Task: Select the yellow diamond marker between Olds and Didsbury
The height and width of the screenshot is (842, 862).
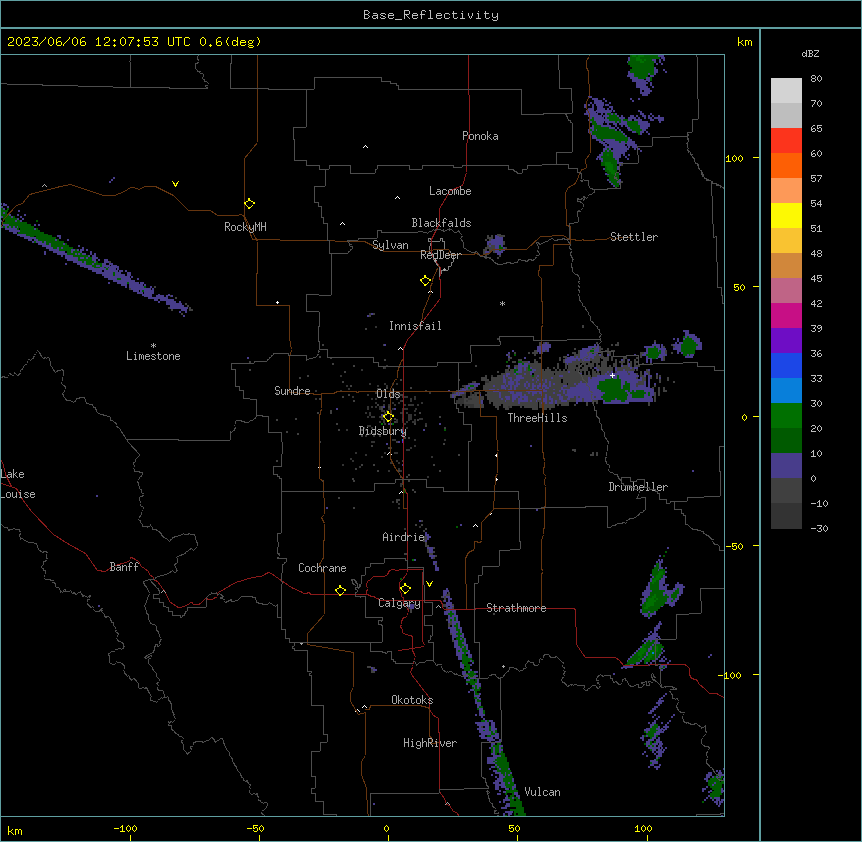Action: [388, 417]
